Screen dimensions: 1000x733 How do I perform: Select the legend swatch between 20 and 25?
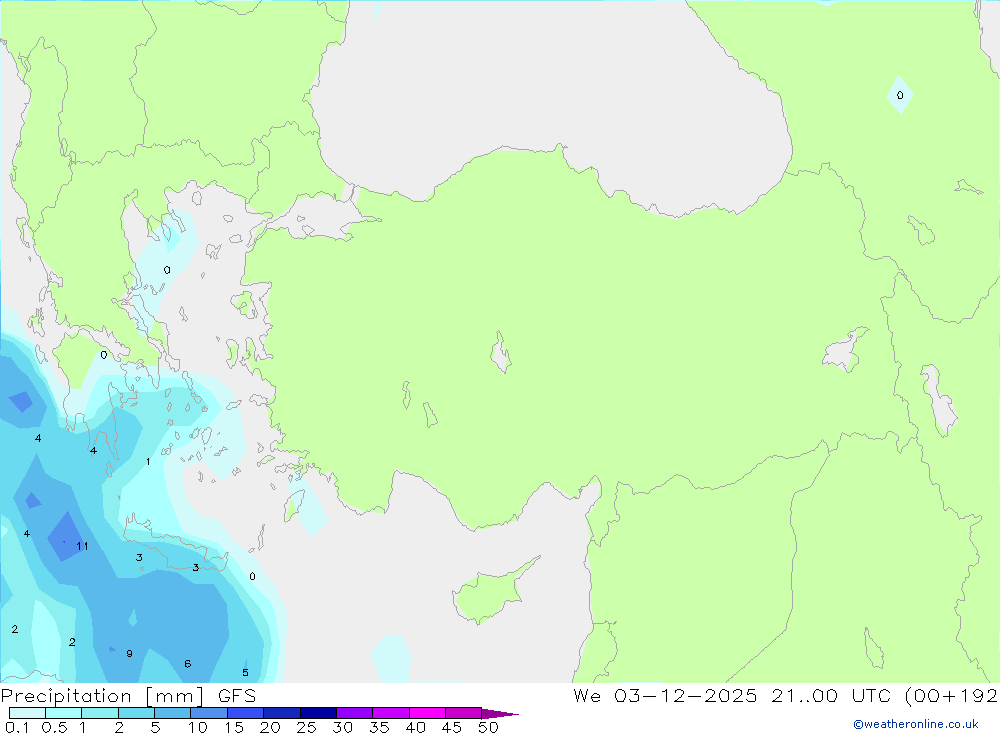click(281, 713)
